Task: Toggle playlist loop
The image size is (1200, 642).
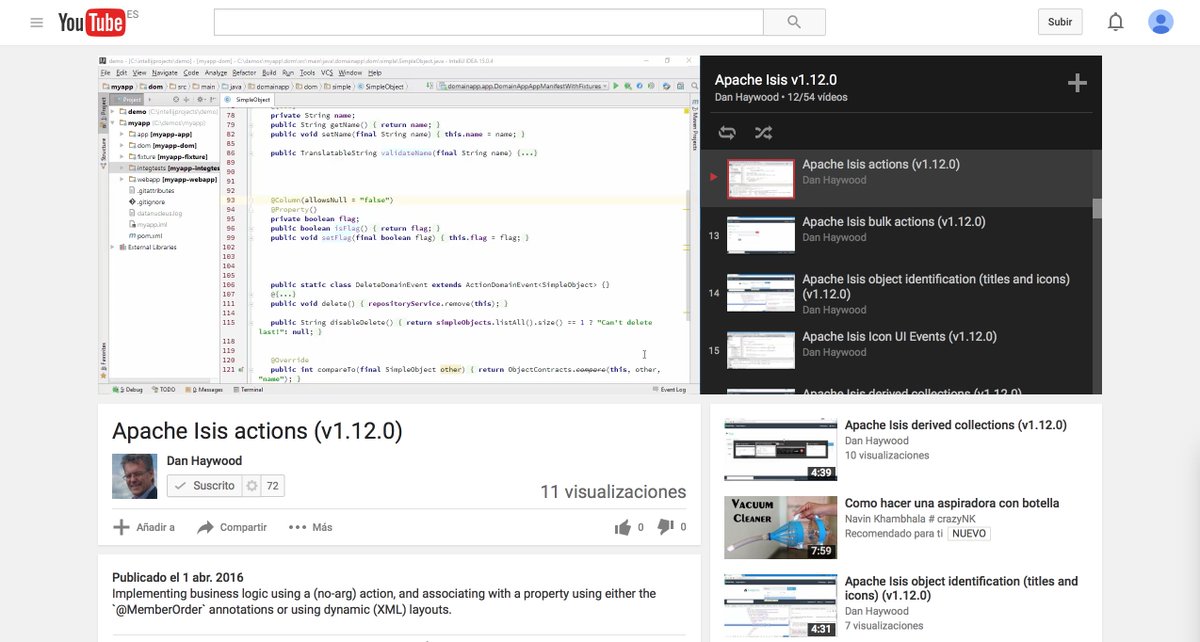Action: click(727, 133)
